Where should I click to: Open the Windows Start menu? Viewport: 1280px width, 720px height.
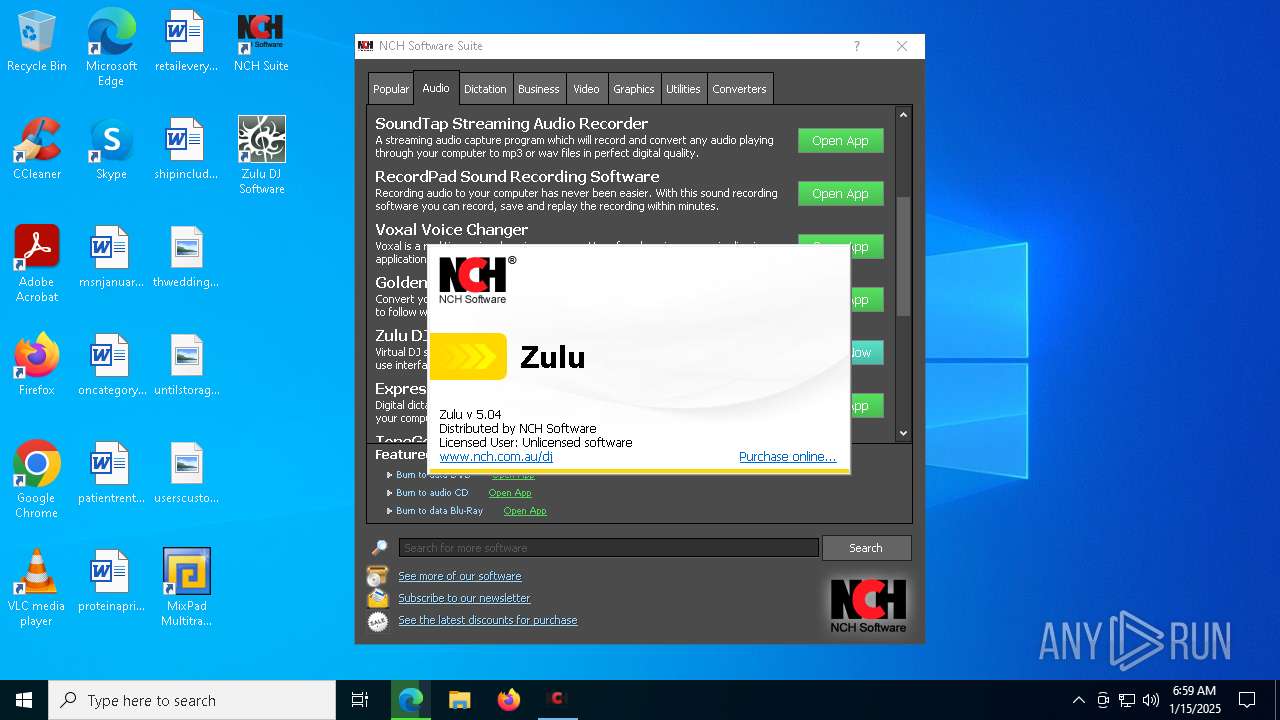tap(24, 700)
